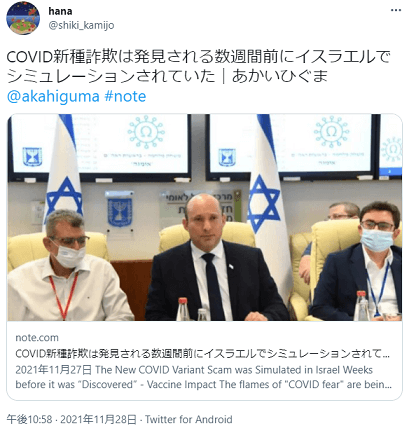The height and width of the screenshot is (433, 409).
Task: Click the display name hana
Action: 60,11
